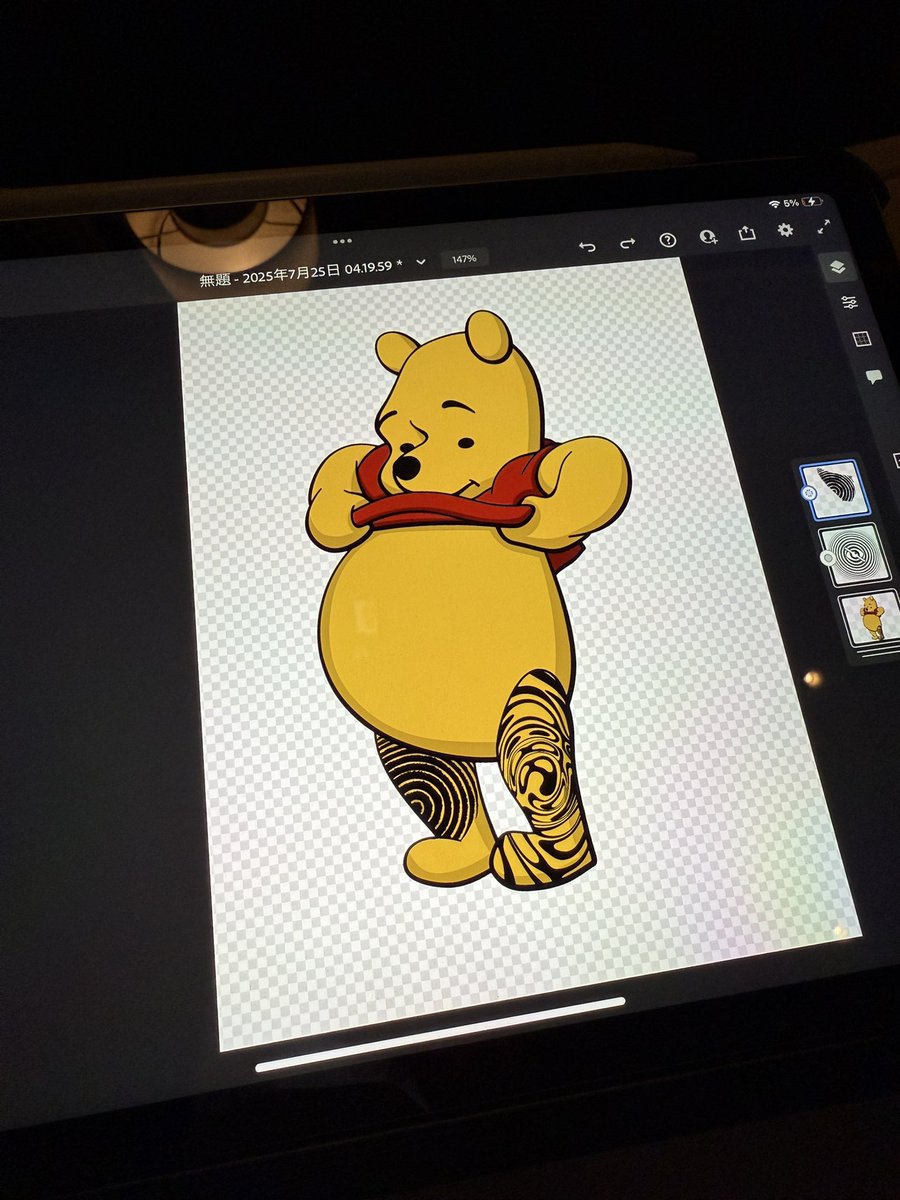
Task: Open app settings gear
Action: click(786, 229)
